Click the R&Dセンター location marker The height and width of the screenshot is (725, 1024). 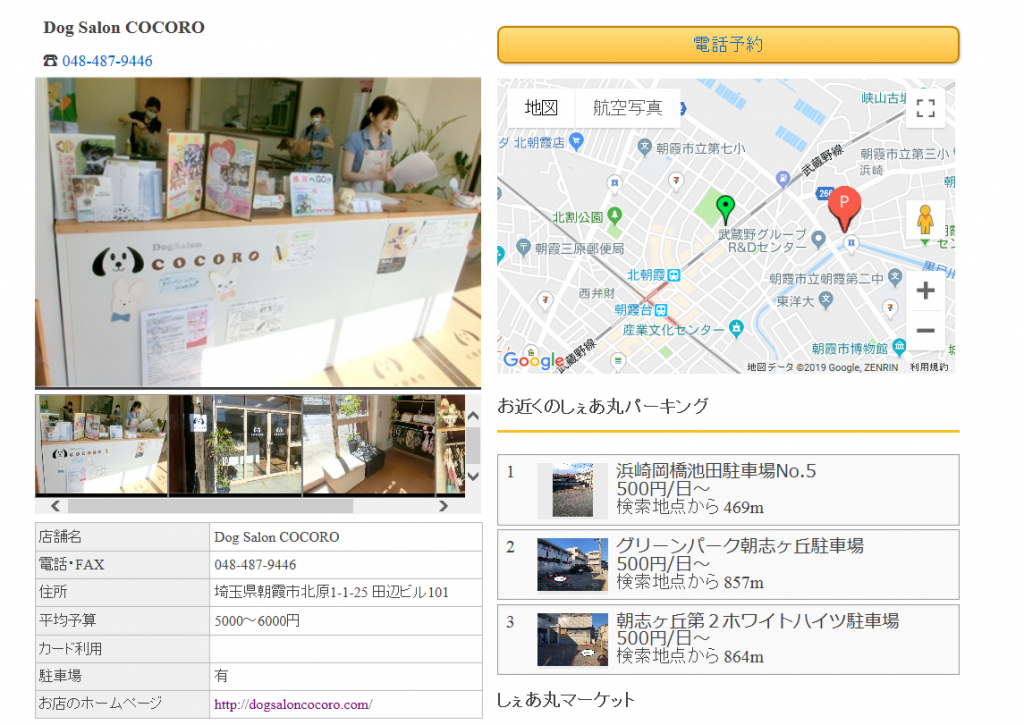[818, 240]
